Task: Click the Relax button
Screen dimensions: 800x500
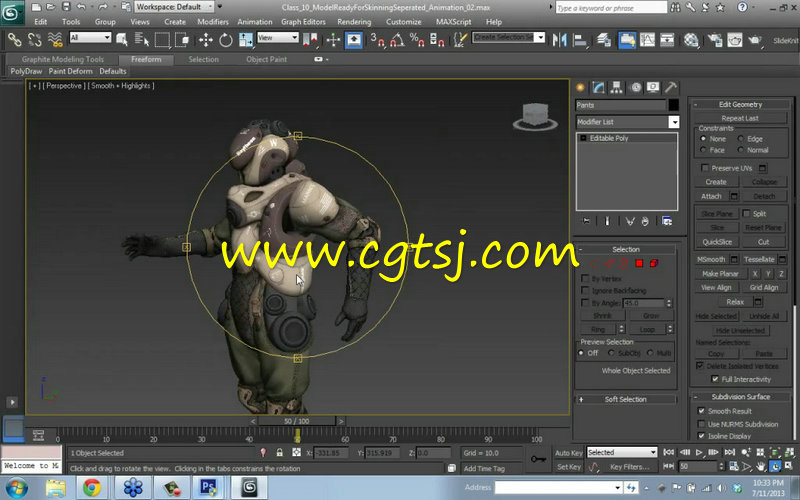Action: pyautogui.click(x=735, y=302)
